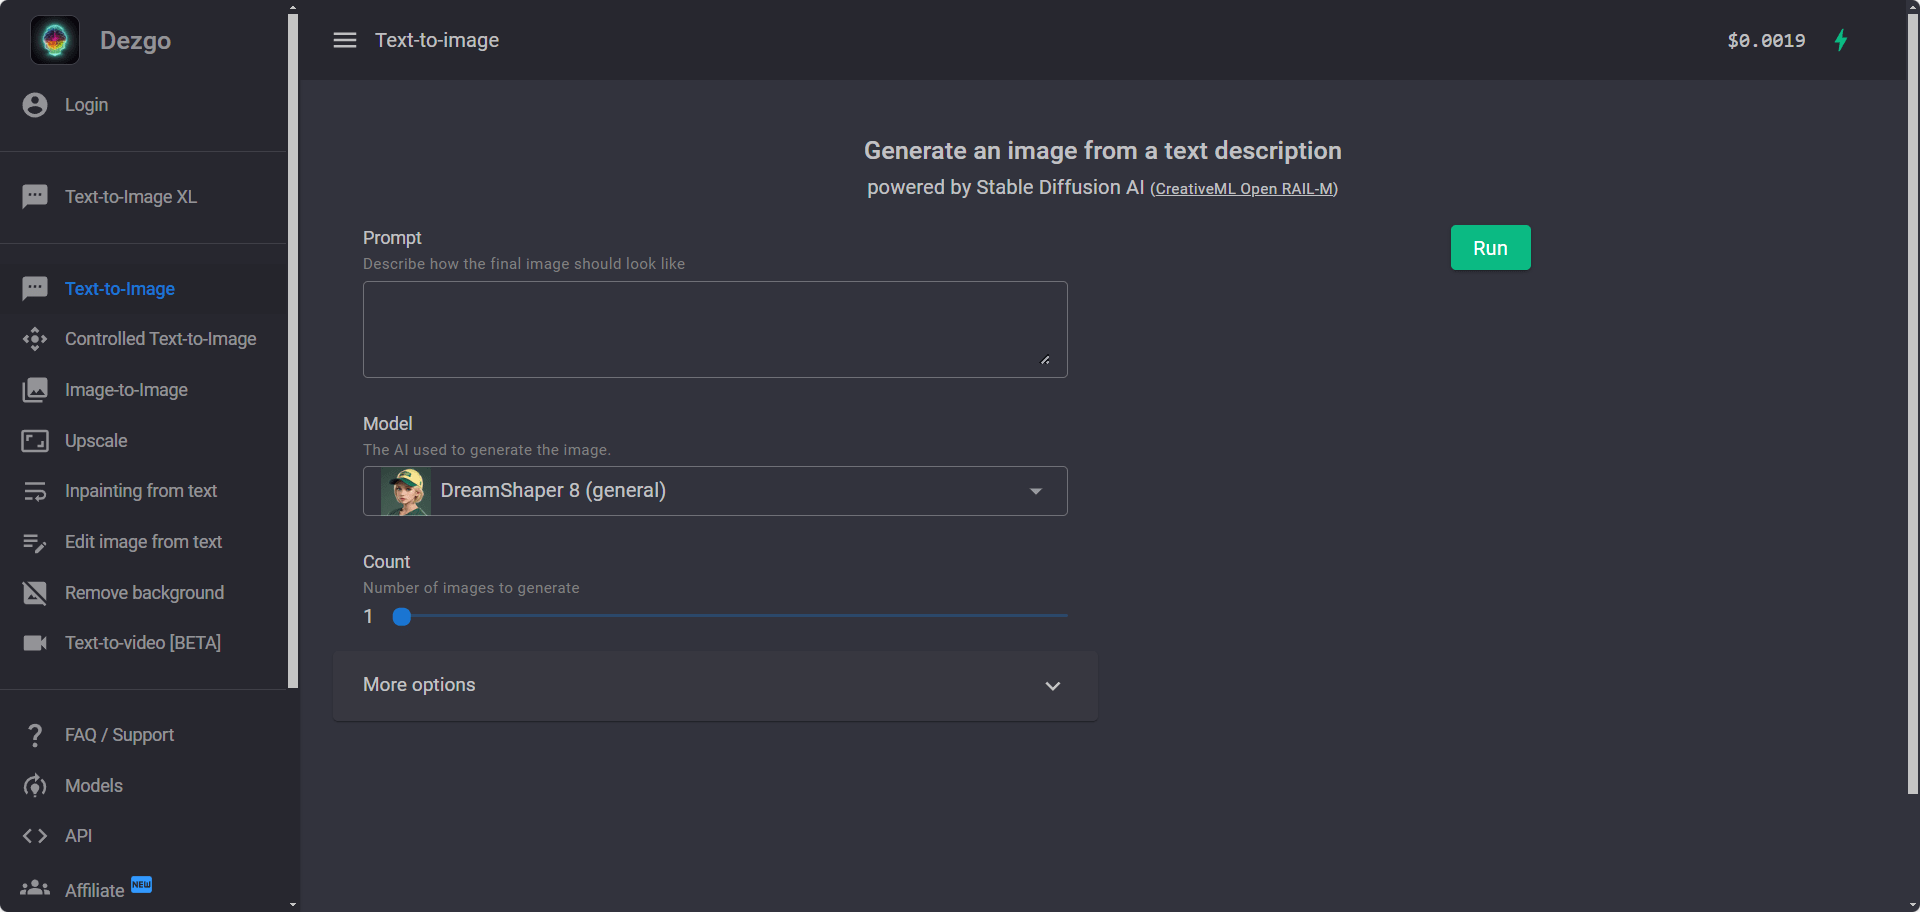Select Edit image from text
The image size is (1920, 912).
coord(143,542)
